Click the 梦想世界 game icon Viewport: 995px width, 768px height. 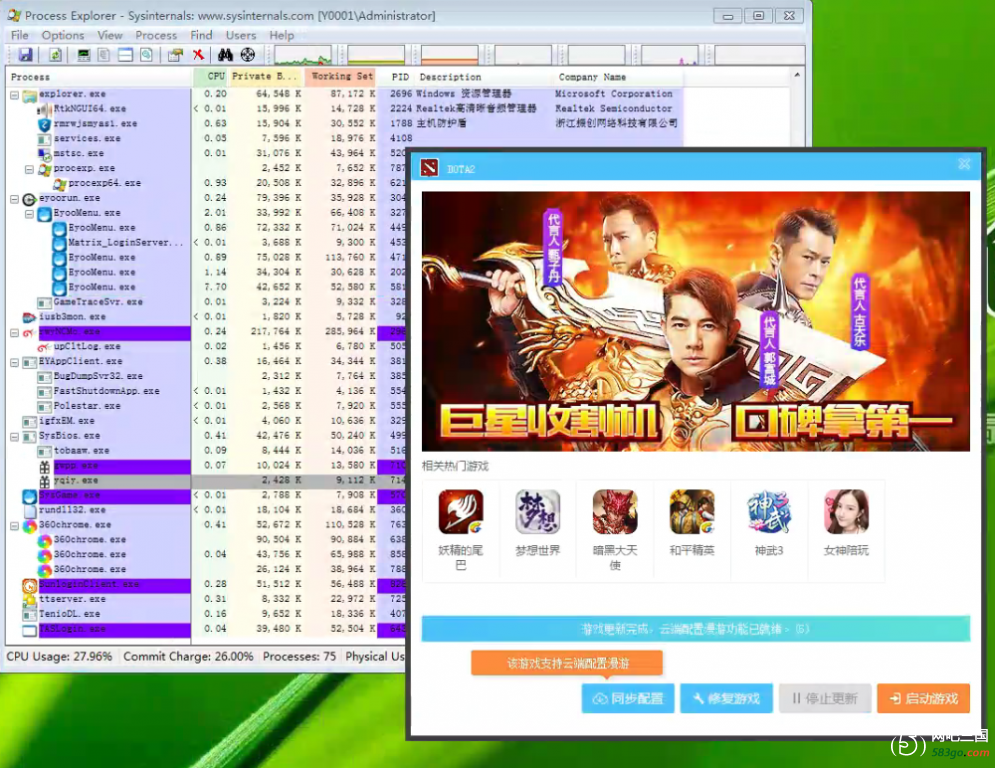[537, 512]
